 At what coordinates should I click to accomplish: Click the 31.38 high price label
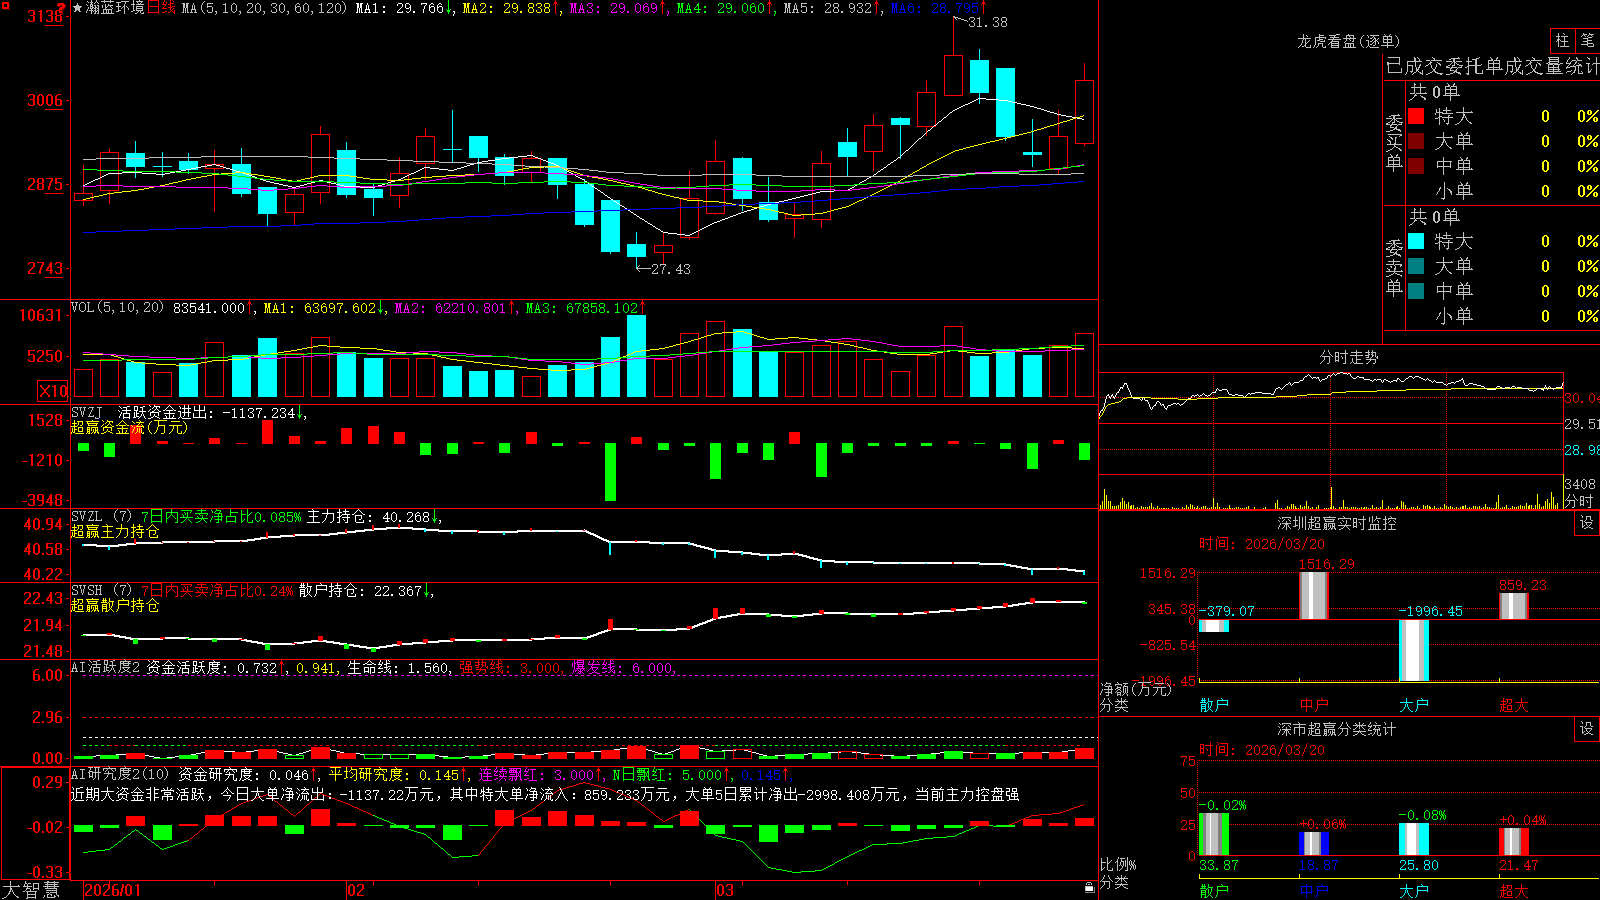tap(988, 22)
